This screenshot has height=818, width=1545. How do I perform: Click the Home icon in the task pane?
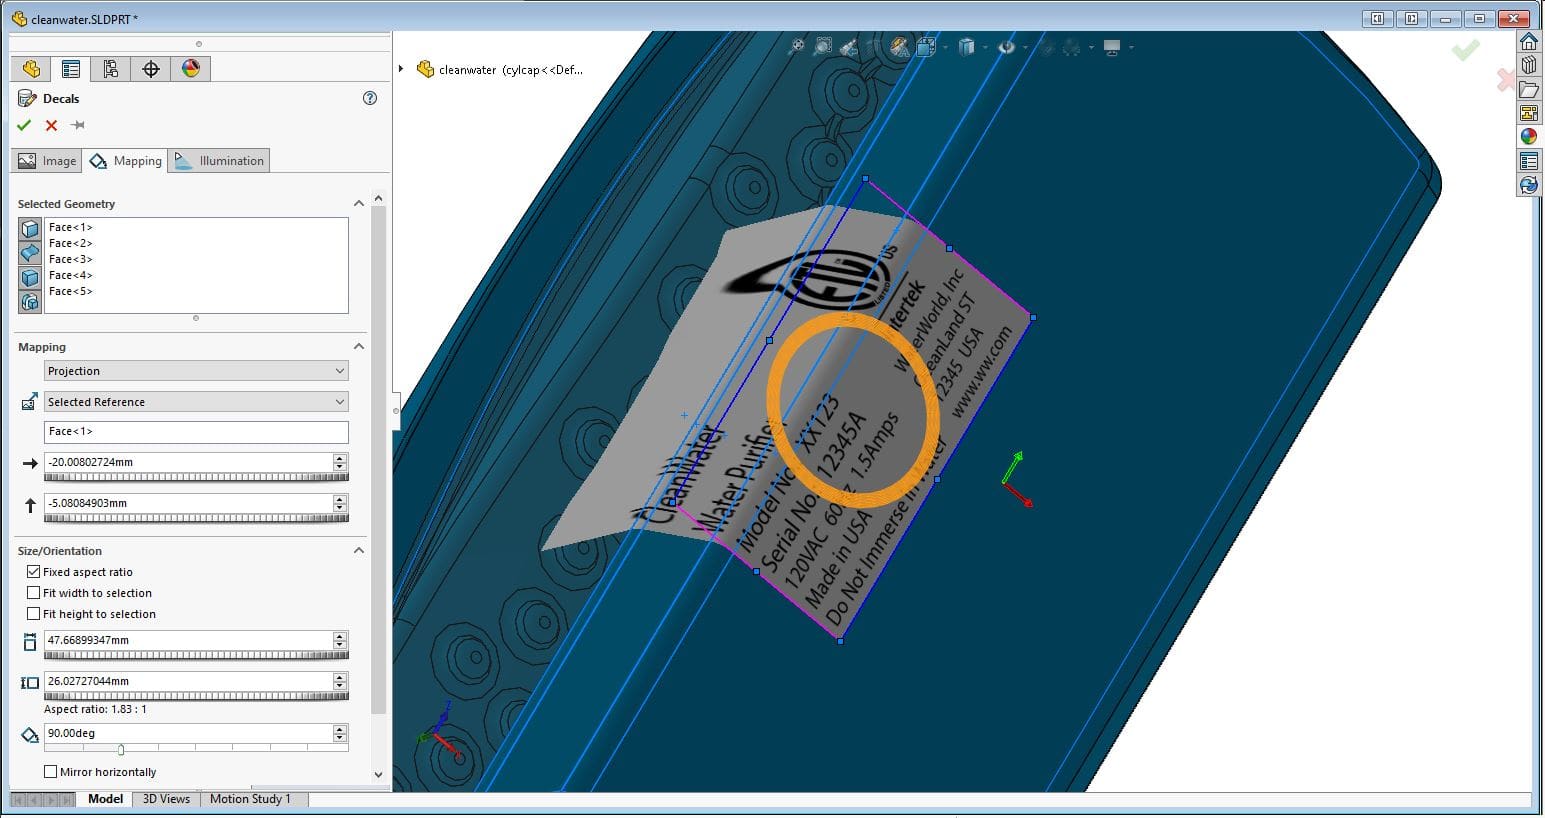(1530, 42)
